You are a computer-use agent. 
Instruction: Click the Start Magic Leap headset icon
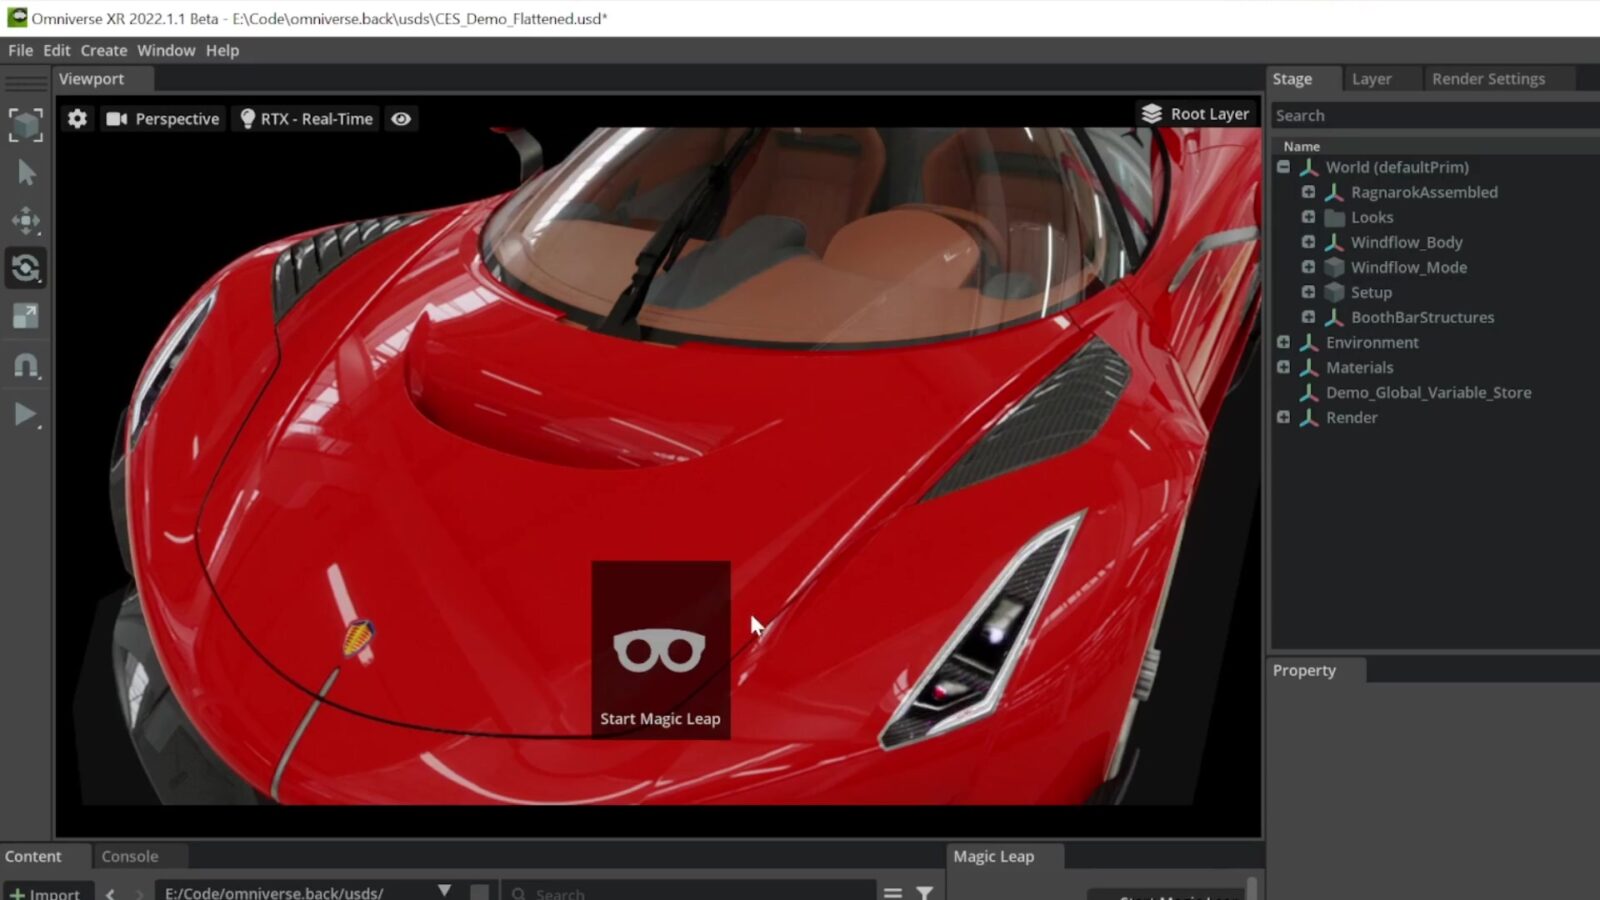660,652
